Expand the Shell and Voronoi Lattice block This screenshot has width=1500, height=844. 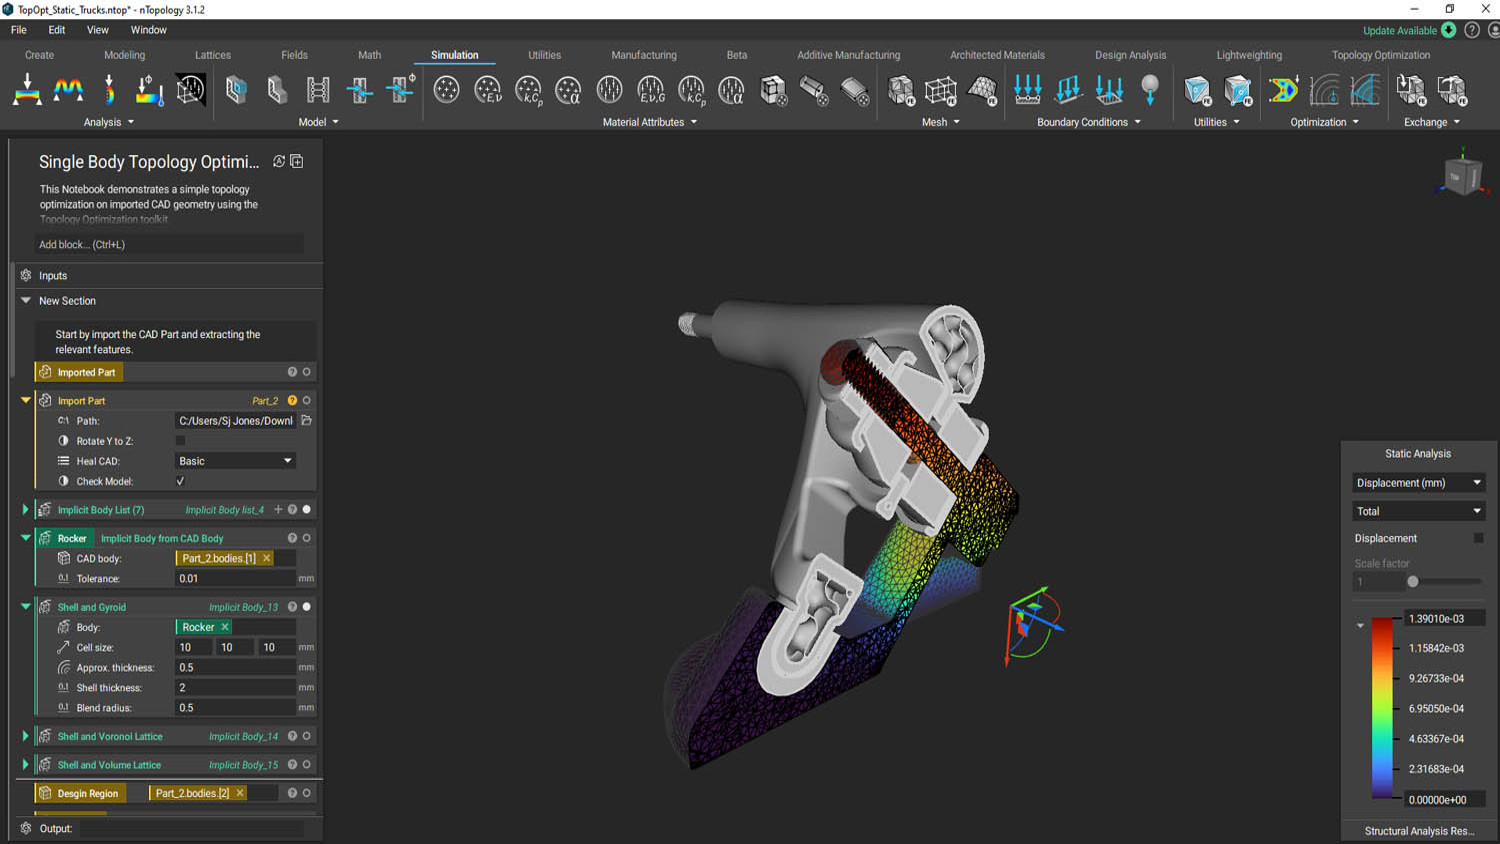tap(25, 736)
